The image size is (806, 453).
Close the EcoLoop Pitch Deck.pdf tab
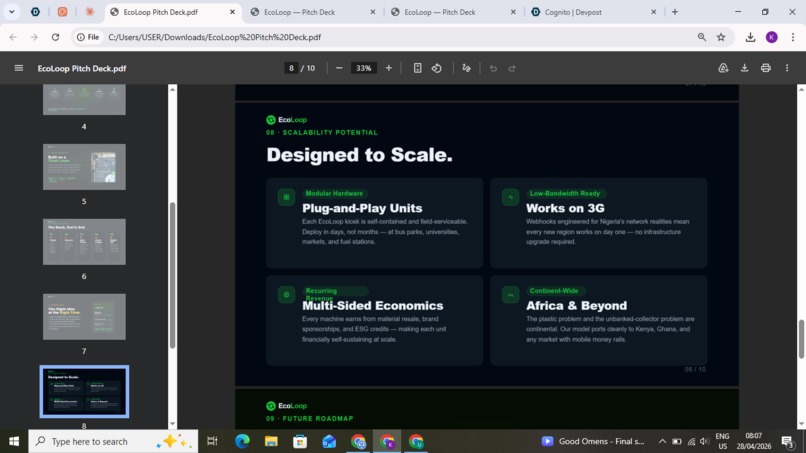[232, 12]
